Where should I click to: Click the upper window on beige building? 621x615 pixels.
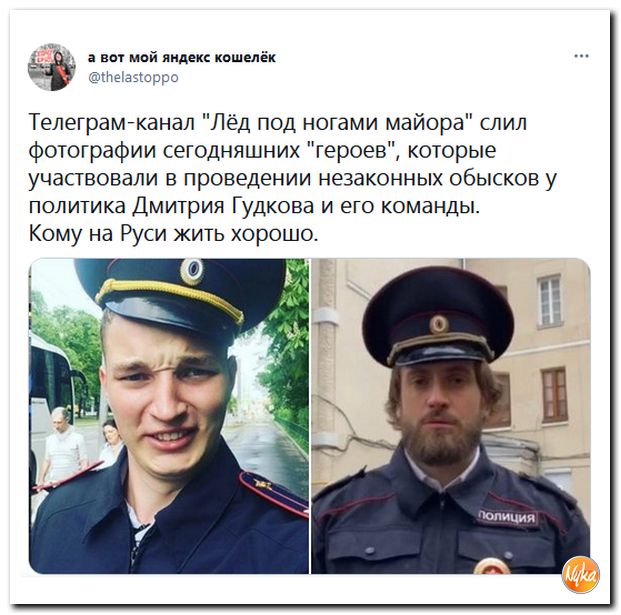(551, 301)
